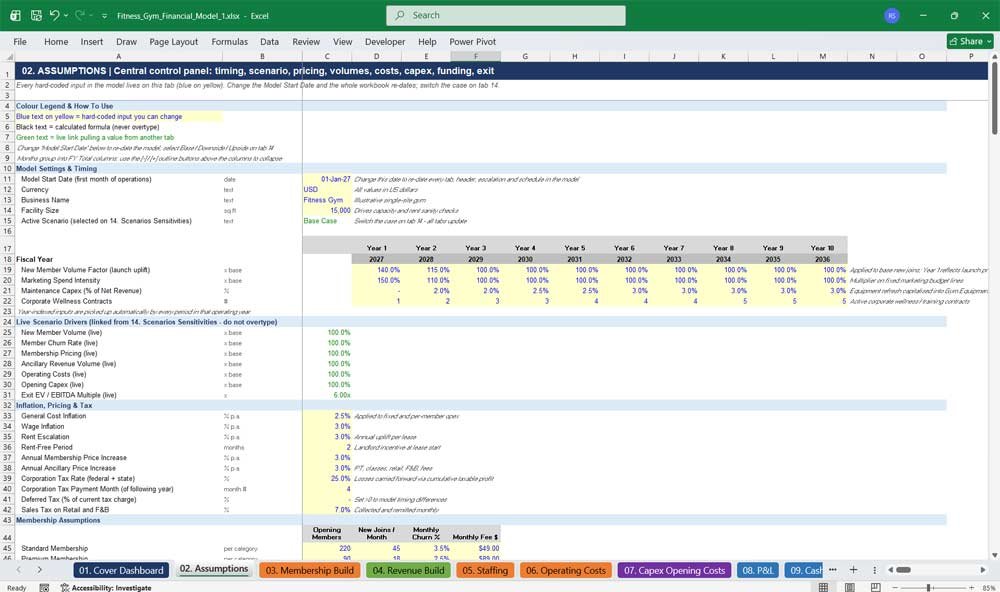Open the 06. Operating Costs sheet
Image resolution: width=1000 pixels, height=592 pixels.
point(566,570)
